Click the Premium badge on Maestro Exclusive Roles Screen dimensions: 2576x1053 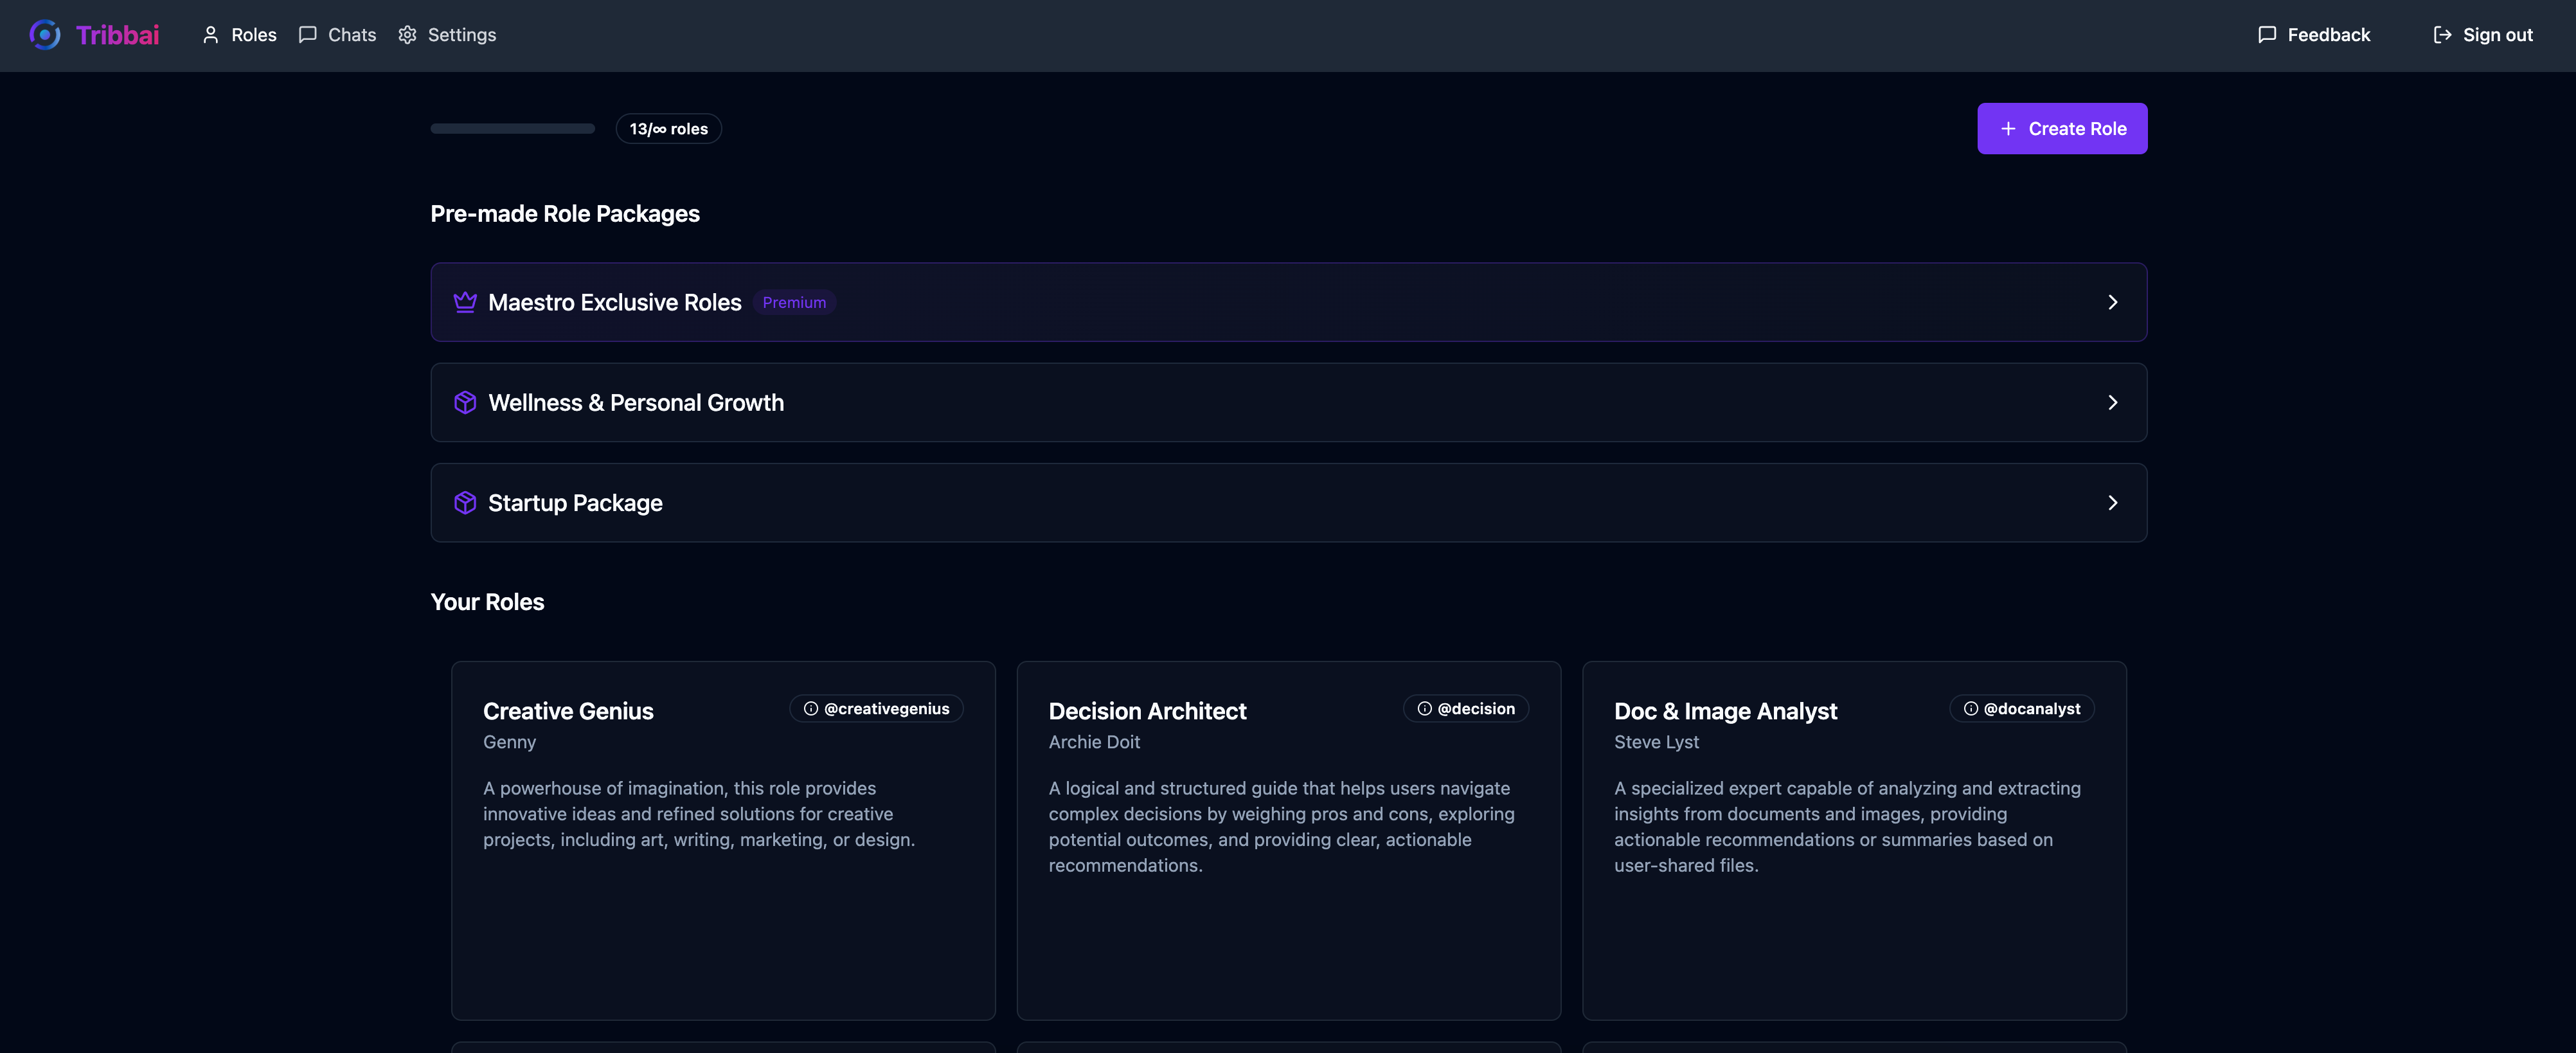pos(794,301)
